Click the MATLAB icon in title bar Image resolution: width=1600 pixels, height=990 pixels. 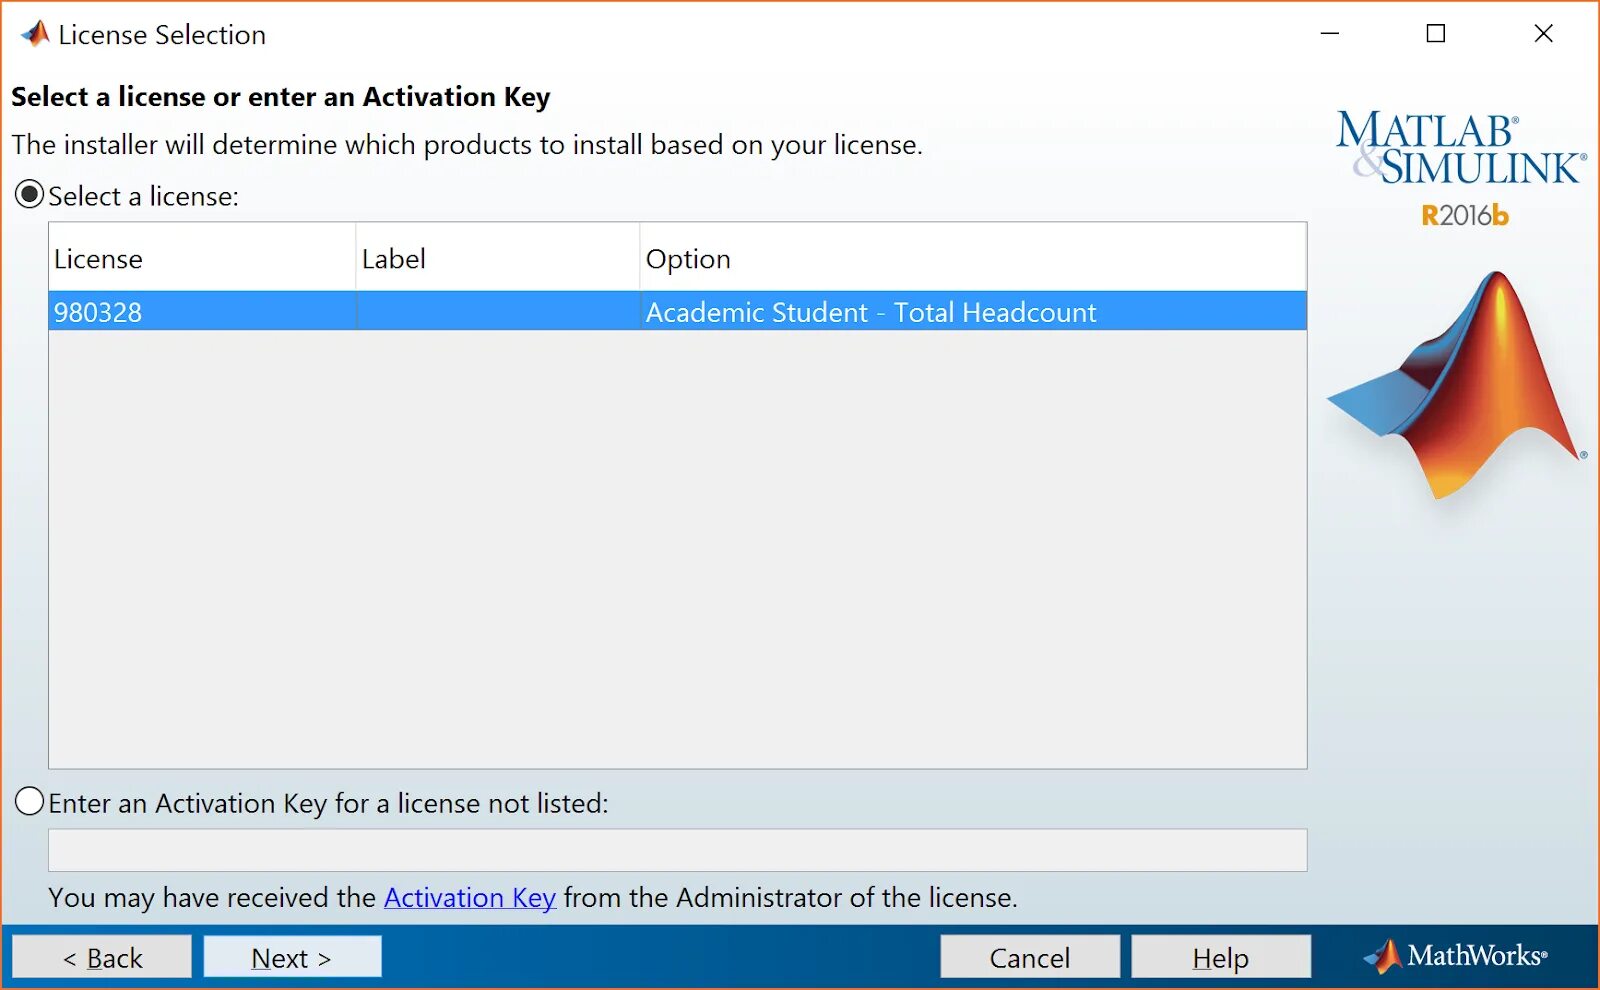click(x=35, y=34)
